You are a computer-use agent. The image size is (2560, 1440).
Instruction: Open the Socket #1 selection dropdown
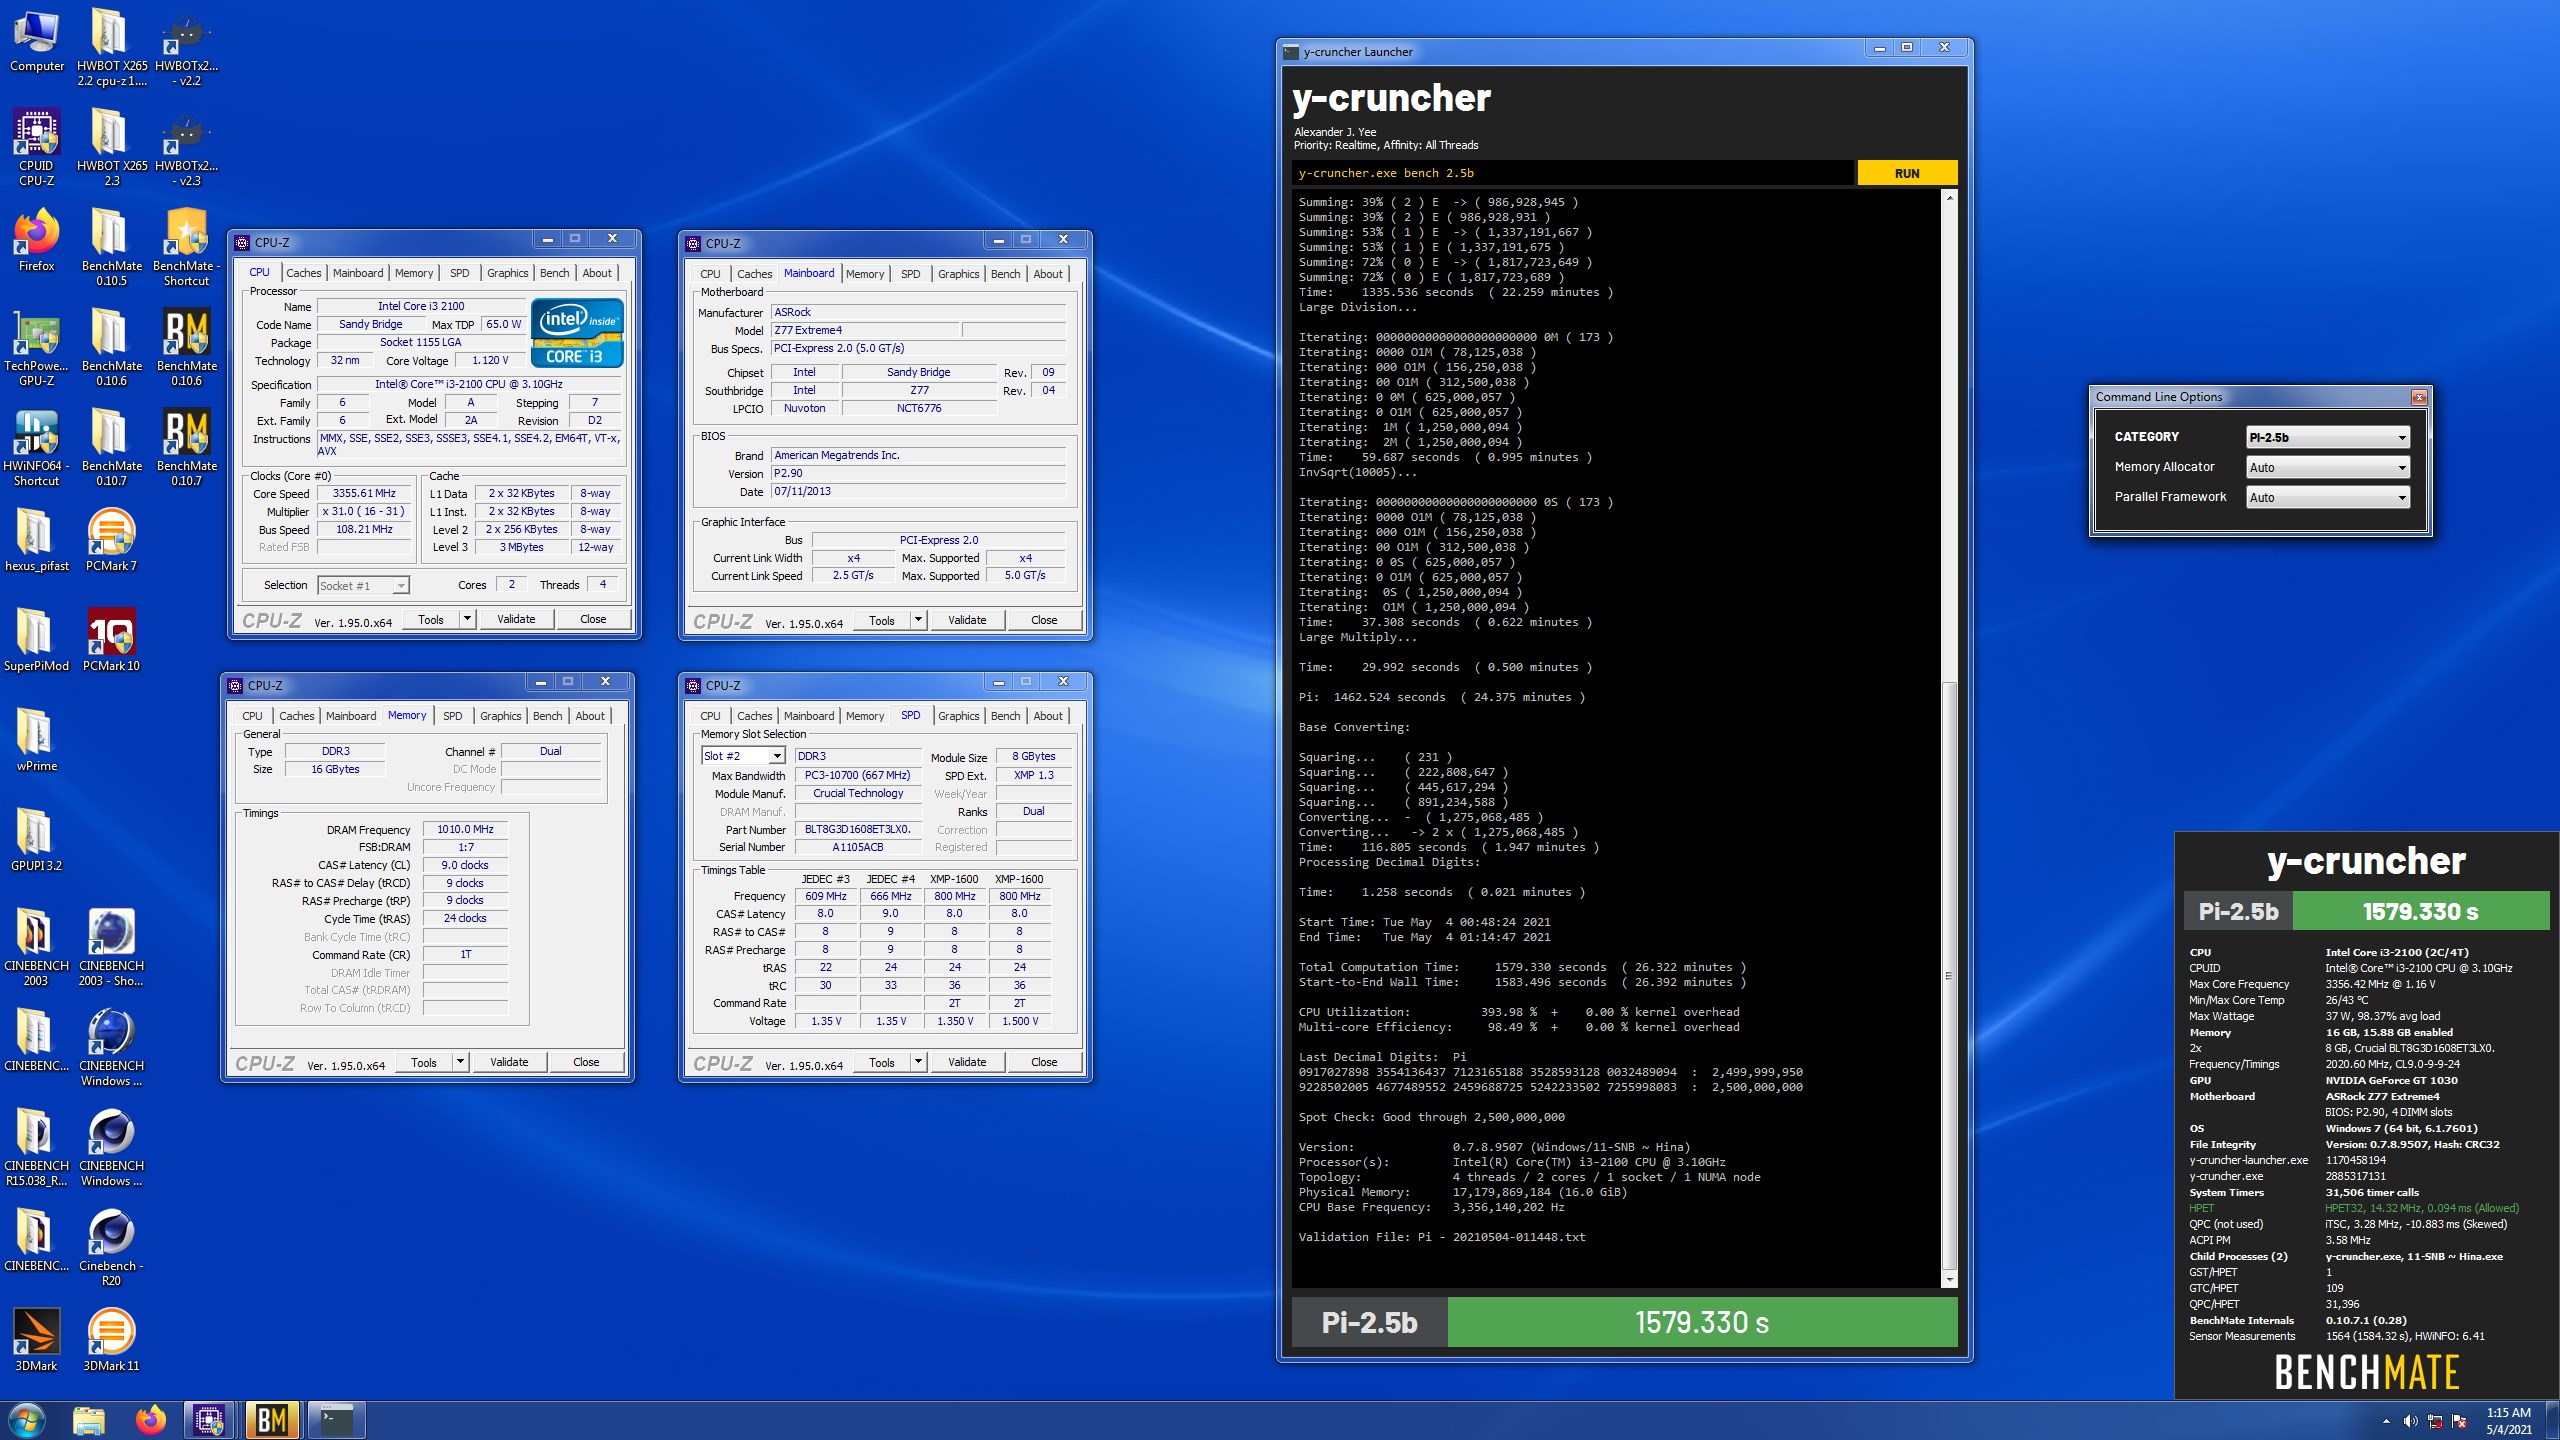click(363, 585)
